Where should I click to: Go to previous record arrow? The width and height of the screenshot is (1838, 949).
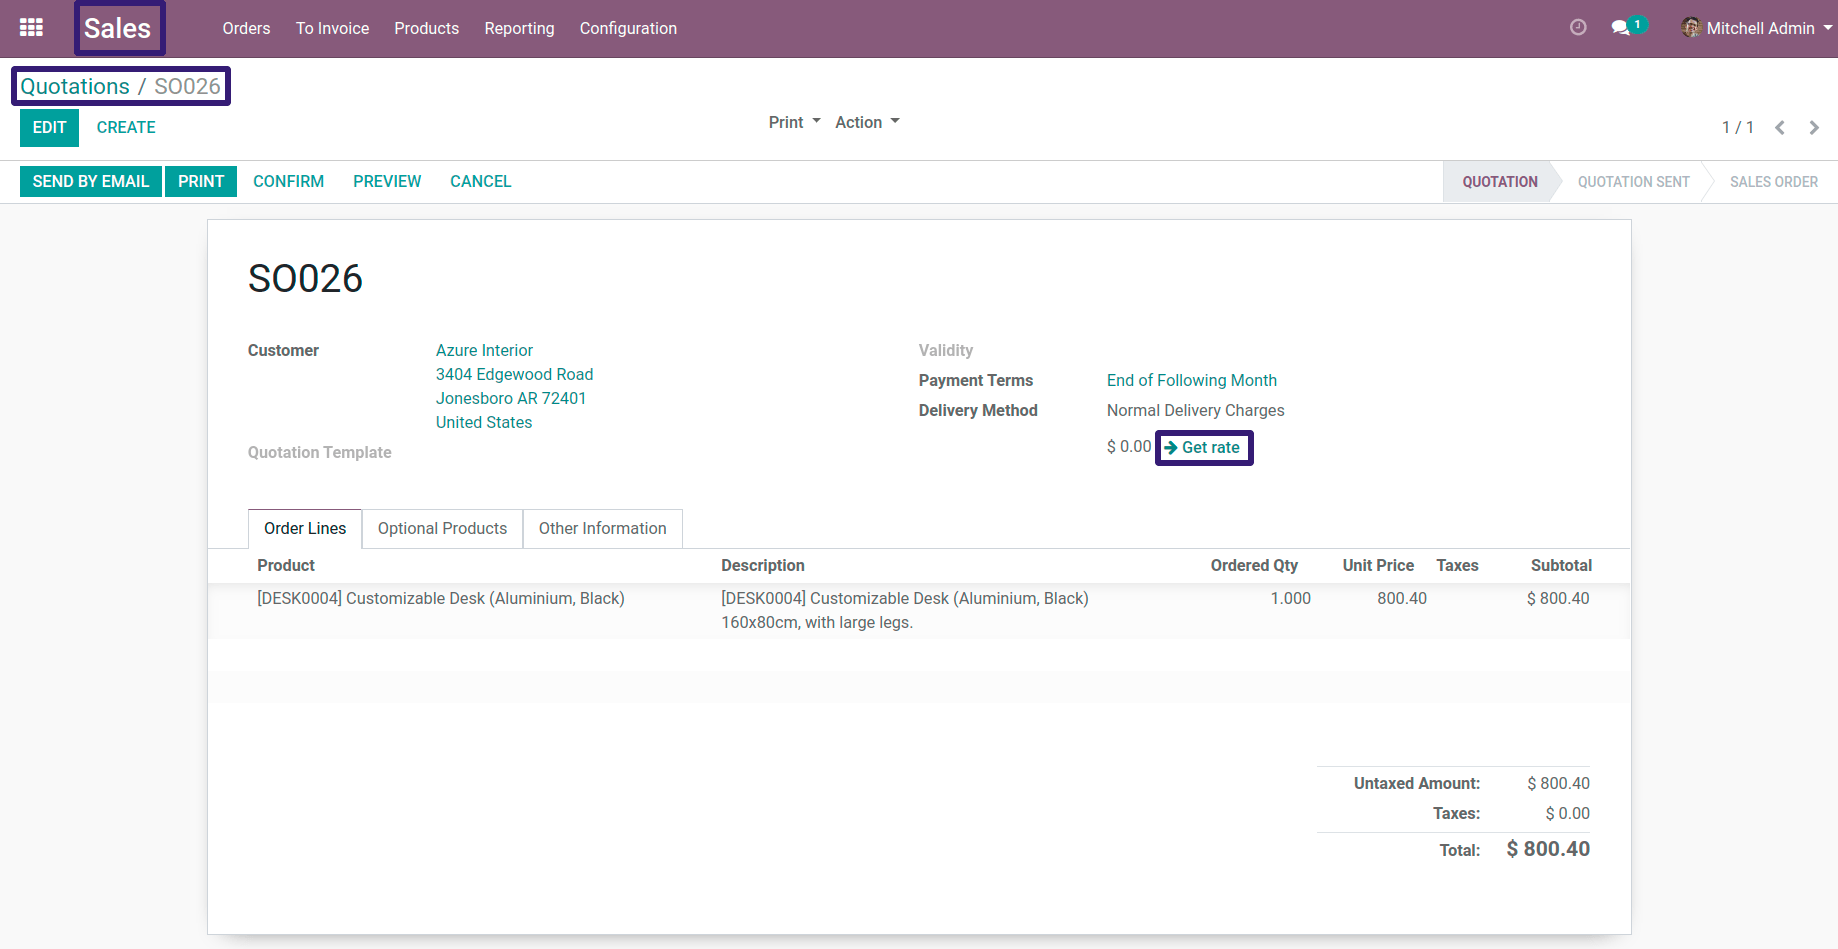[x=1780, y=128]
